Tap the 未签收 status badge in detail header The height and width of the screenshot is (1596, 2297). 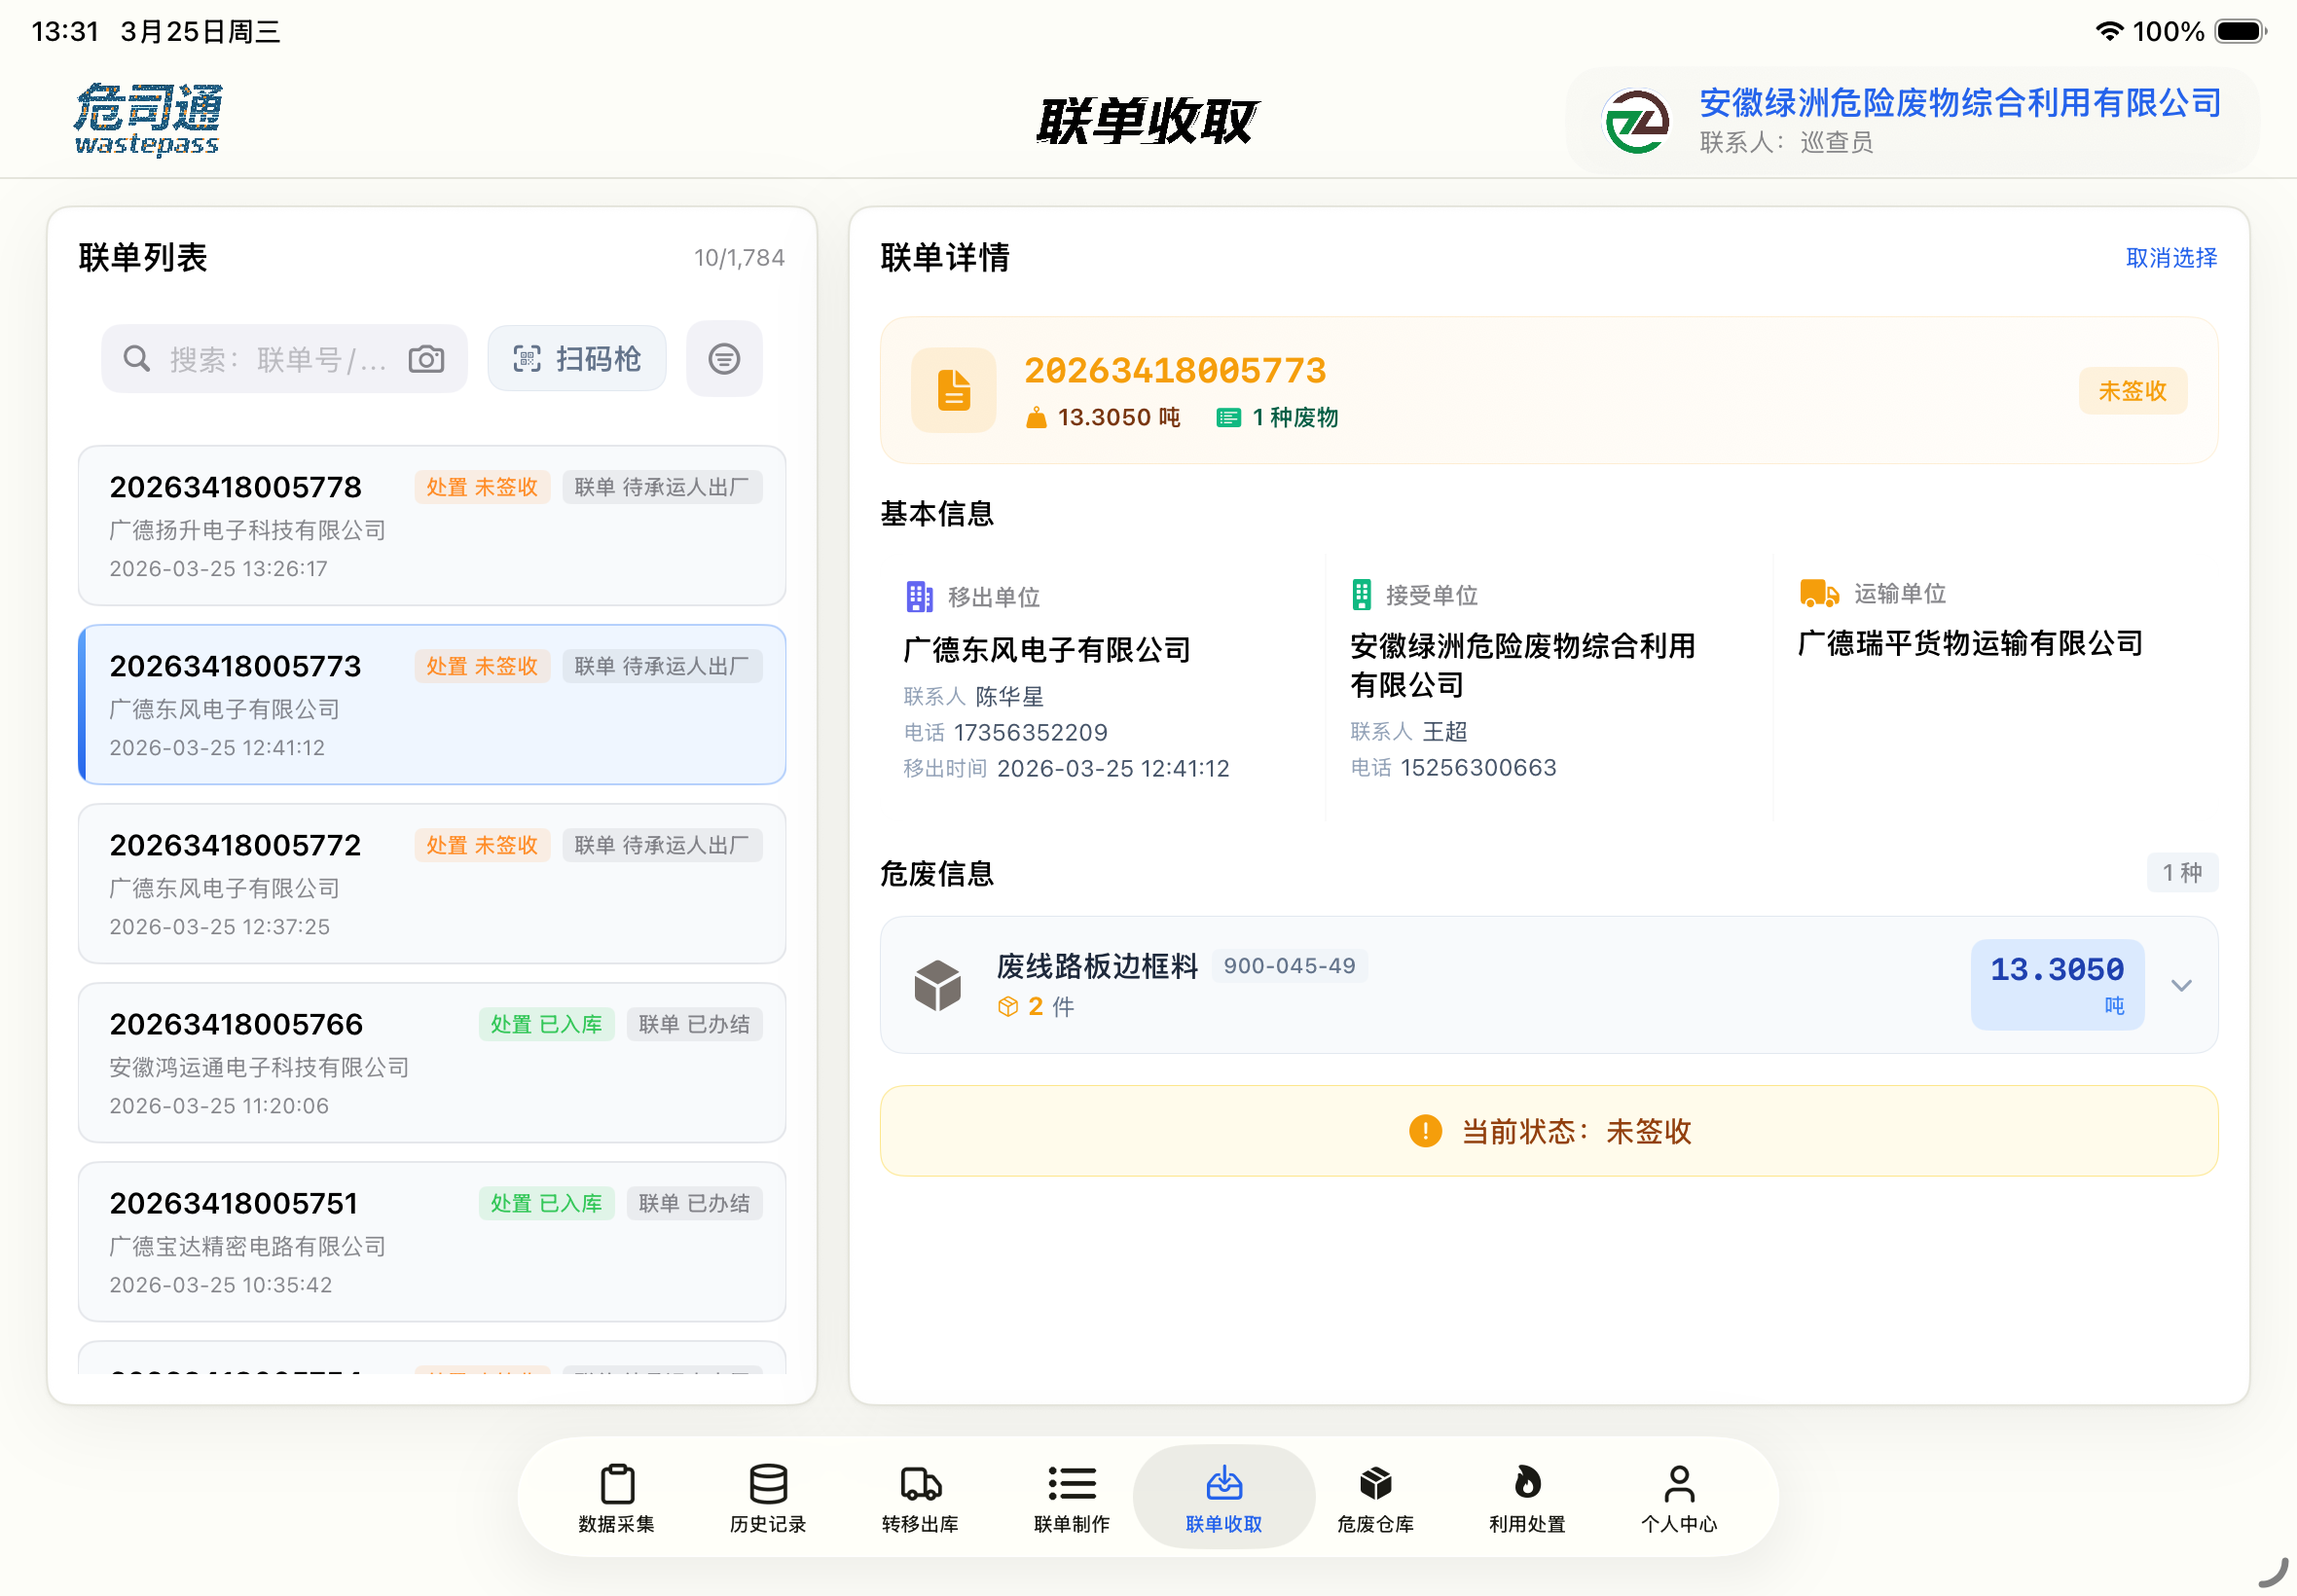coord(2133,390)
